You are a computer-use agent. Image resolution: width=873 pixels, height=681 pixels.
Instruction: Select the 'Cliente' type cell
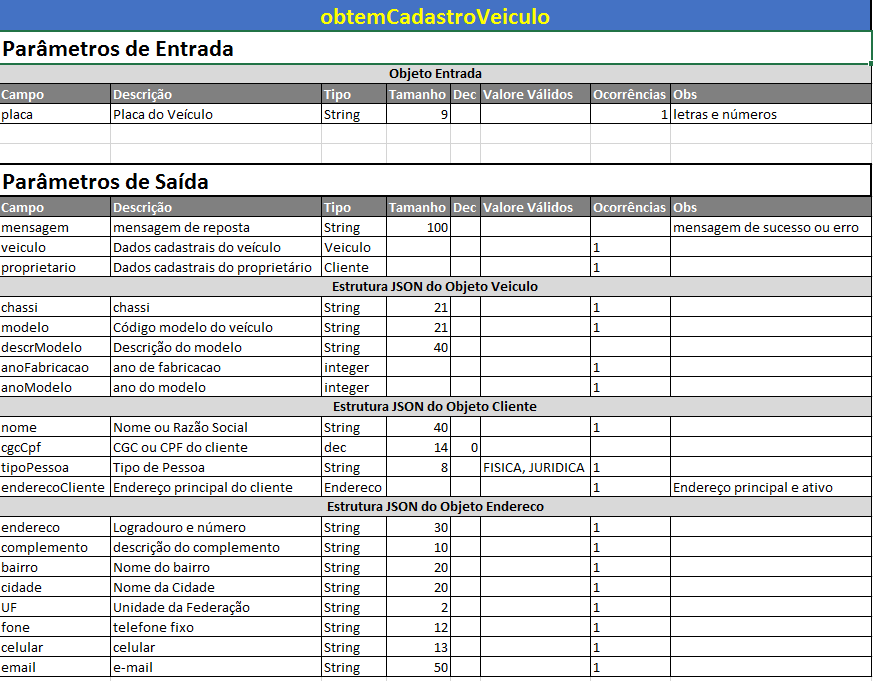point(354,268)
